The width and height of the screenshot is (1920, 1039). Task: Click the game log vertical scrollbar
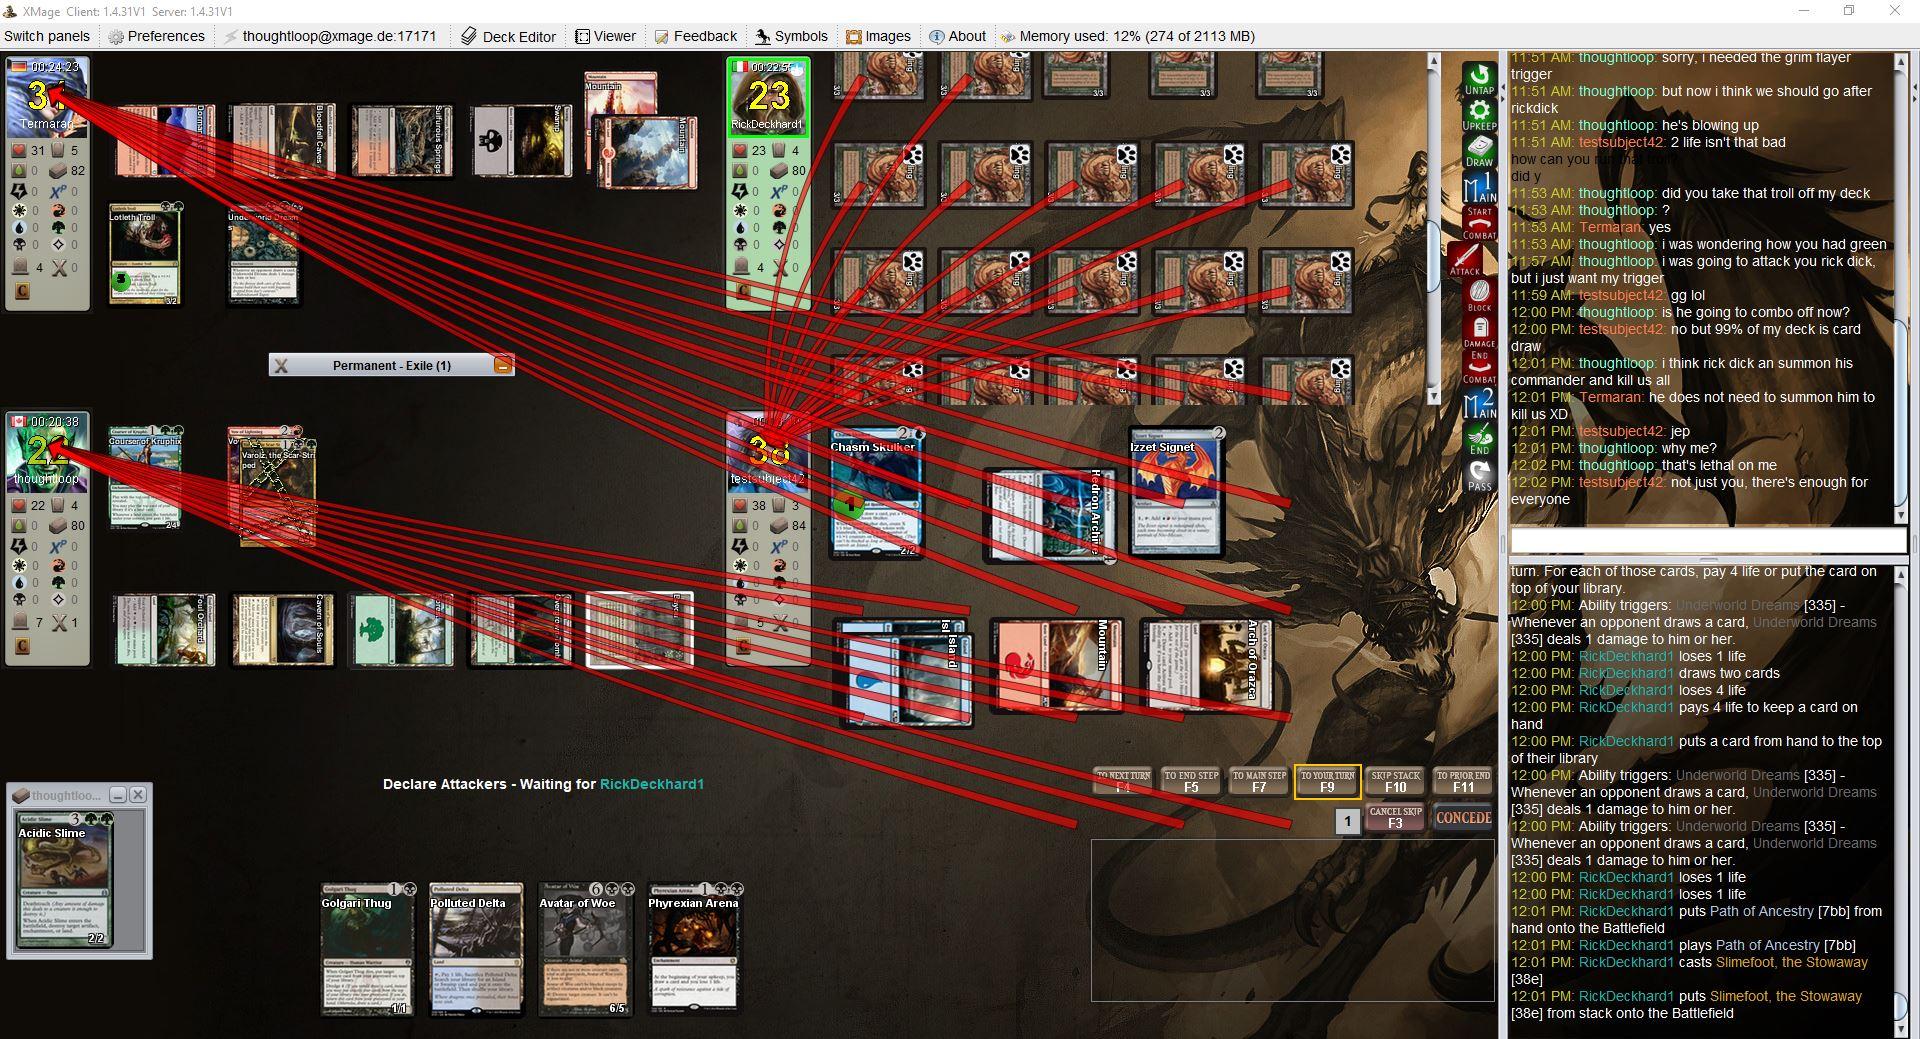(x=1901, y=800)
